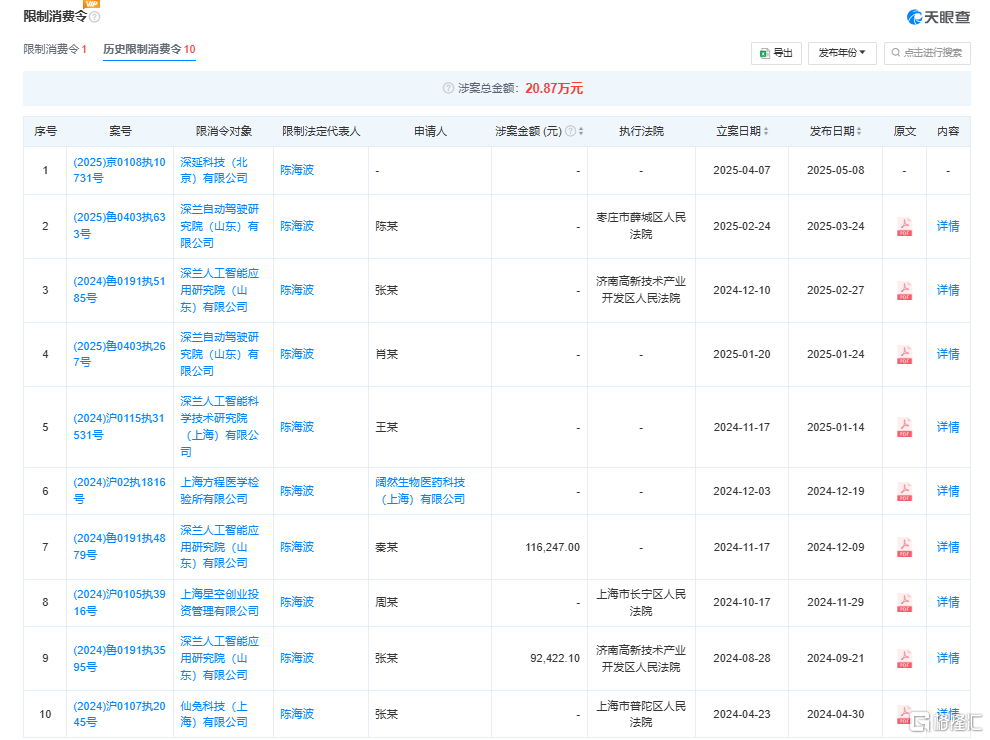Click applicant 周某 in row 8

click(386, 602)
